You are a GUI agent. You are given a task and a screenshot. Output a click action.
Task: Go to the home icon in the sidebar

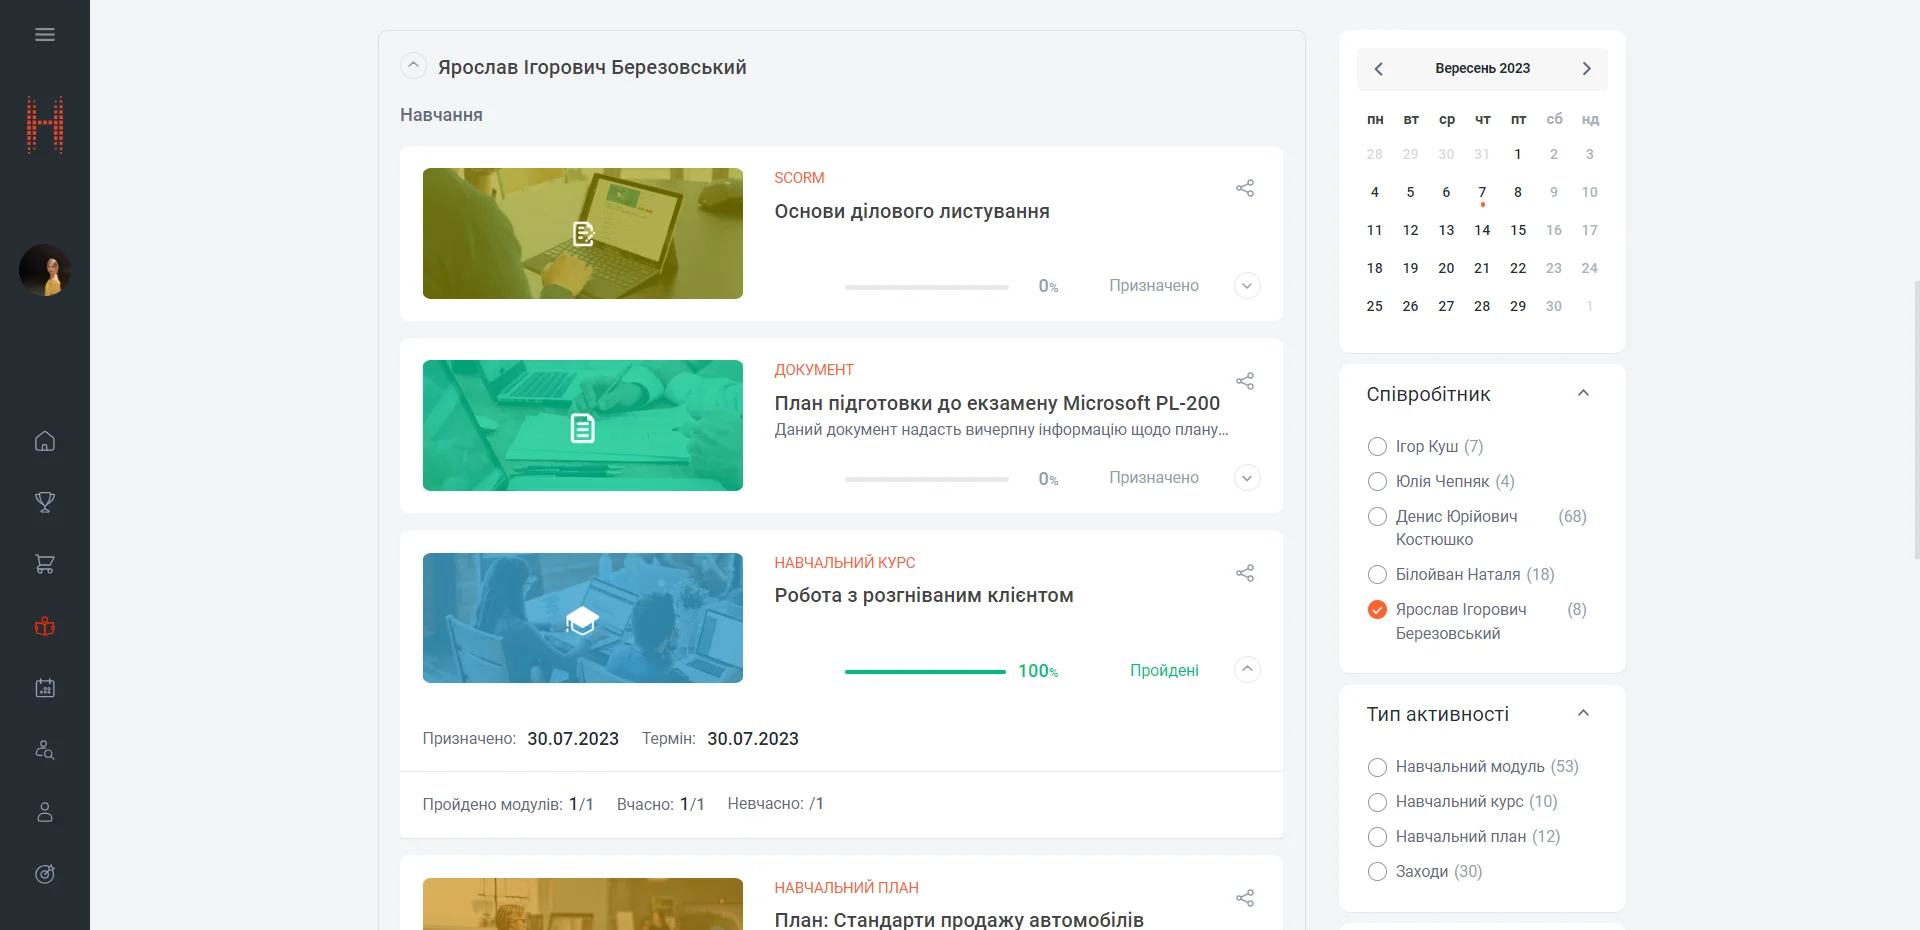pyautogui.click(x=45, y=441)
